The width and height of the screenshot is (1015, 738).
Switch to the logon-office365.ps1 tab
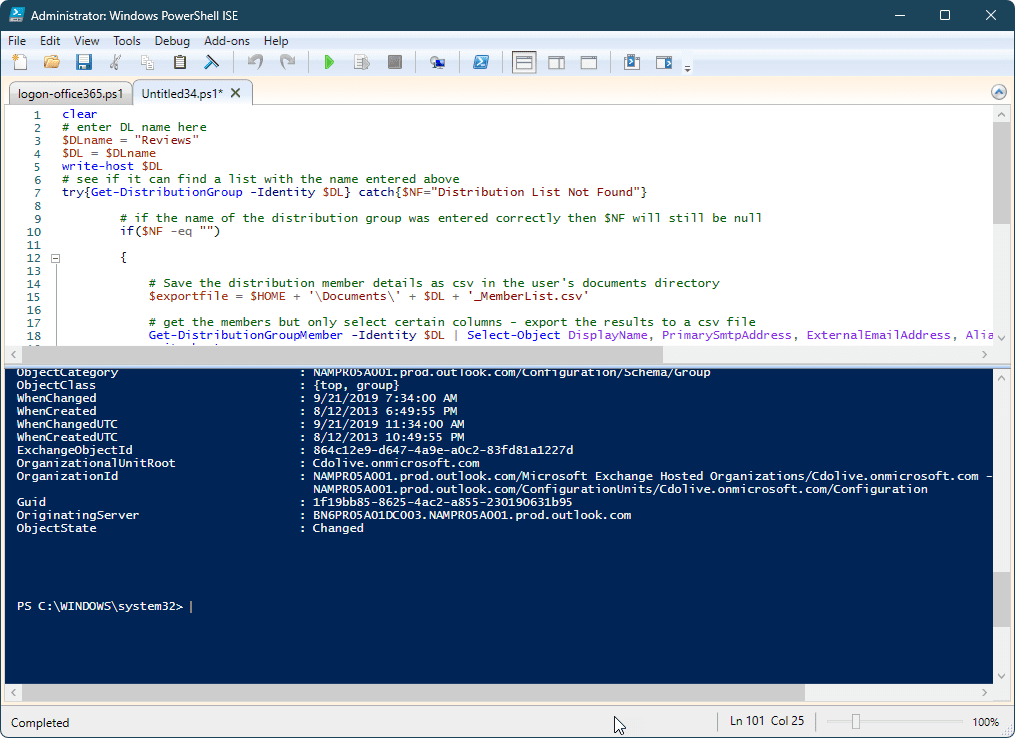70,91
